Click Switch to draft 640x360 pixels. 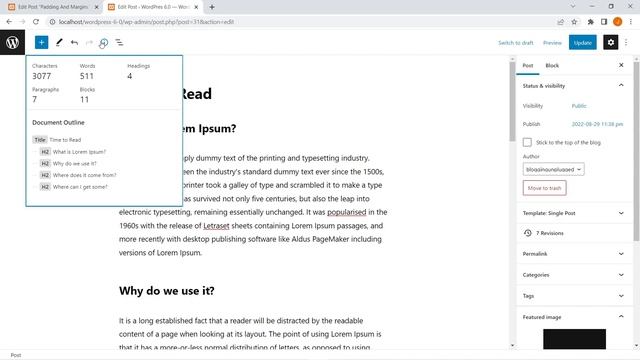(x=516, y=42)
